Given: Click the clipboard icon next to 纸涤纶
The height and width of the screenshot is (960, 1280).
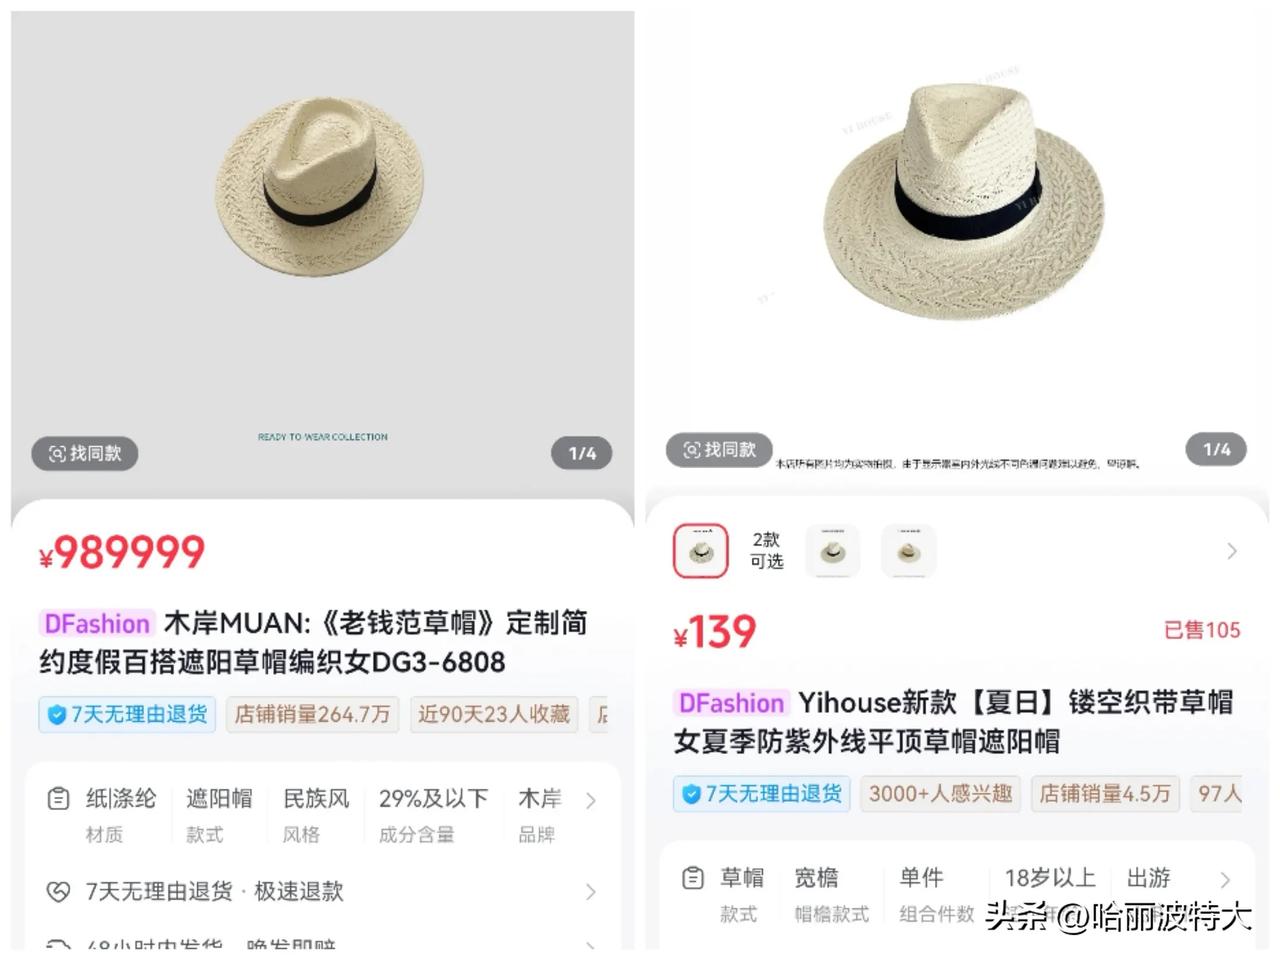Looking at the screenshot, I should pyautogui.click(x=59, y=798).
